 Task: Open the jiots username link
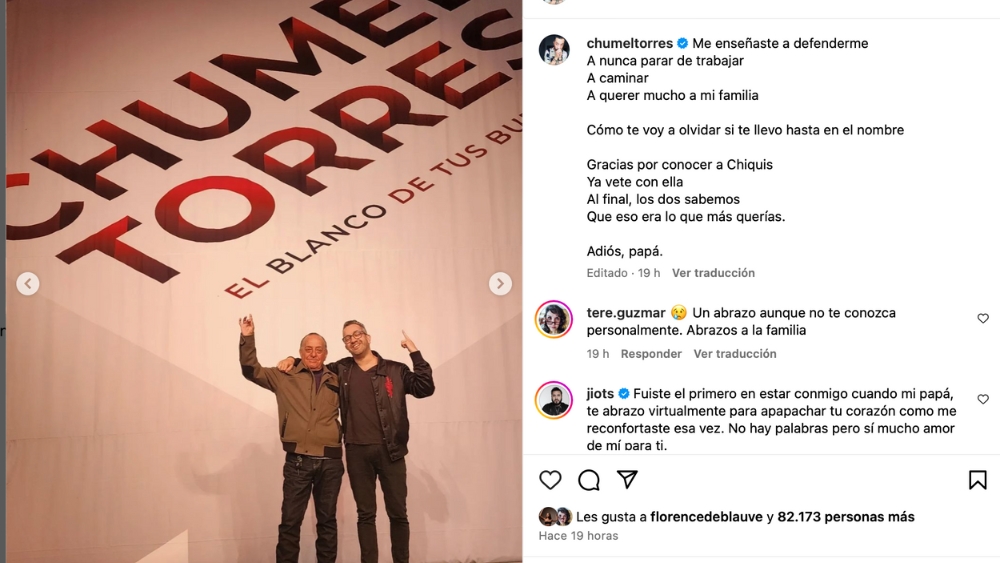point(600,393)
